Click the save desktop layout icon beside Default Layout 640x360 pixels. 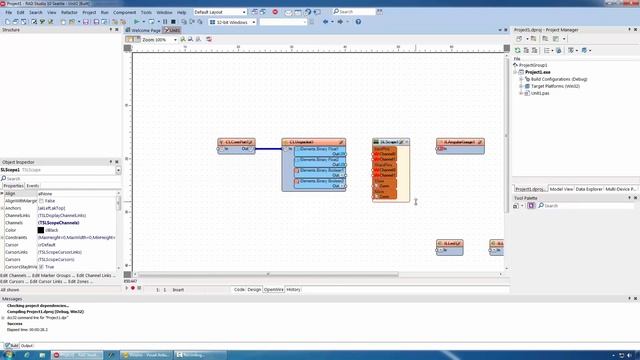point(254,12)
